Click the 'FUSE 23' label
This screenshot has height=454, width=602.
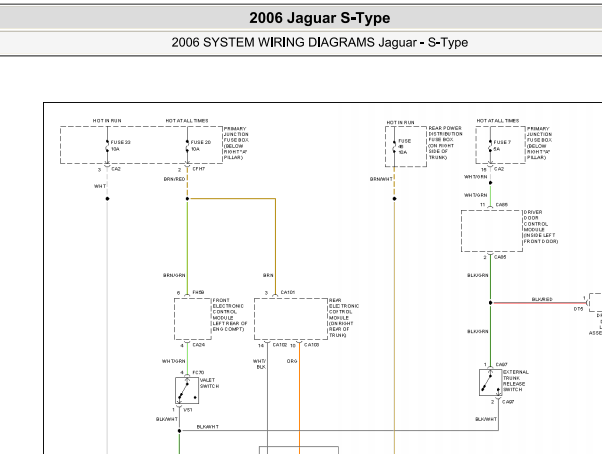(x=121, y=142)
